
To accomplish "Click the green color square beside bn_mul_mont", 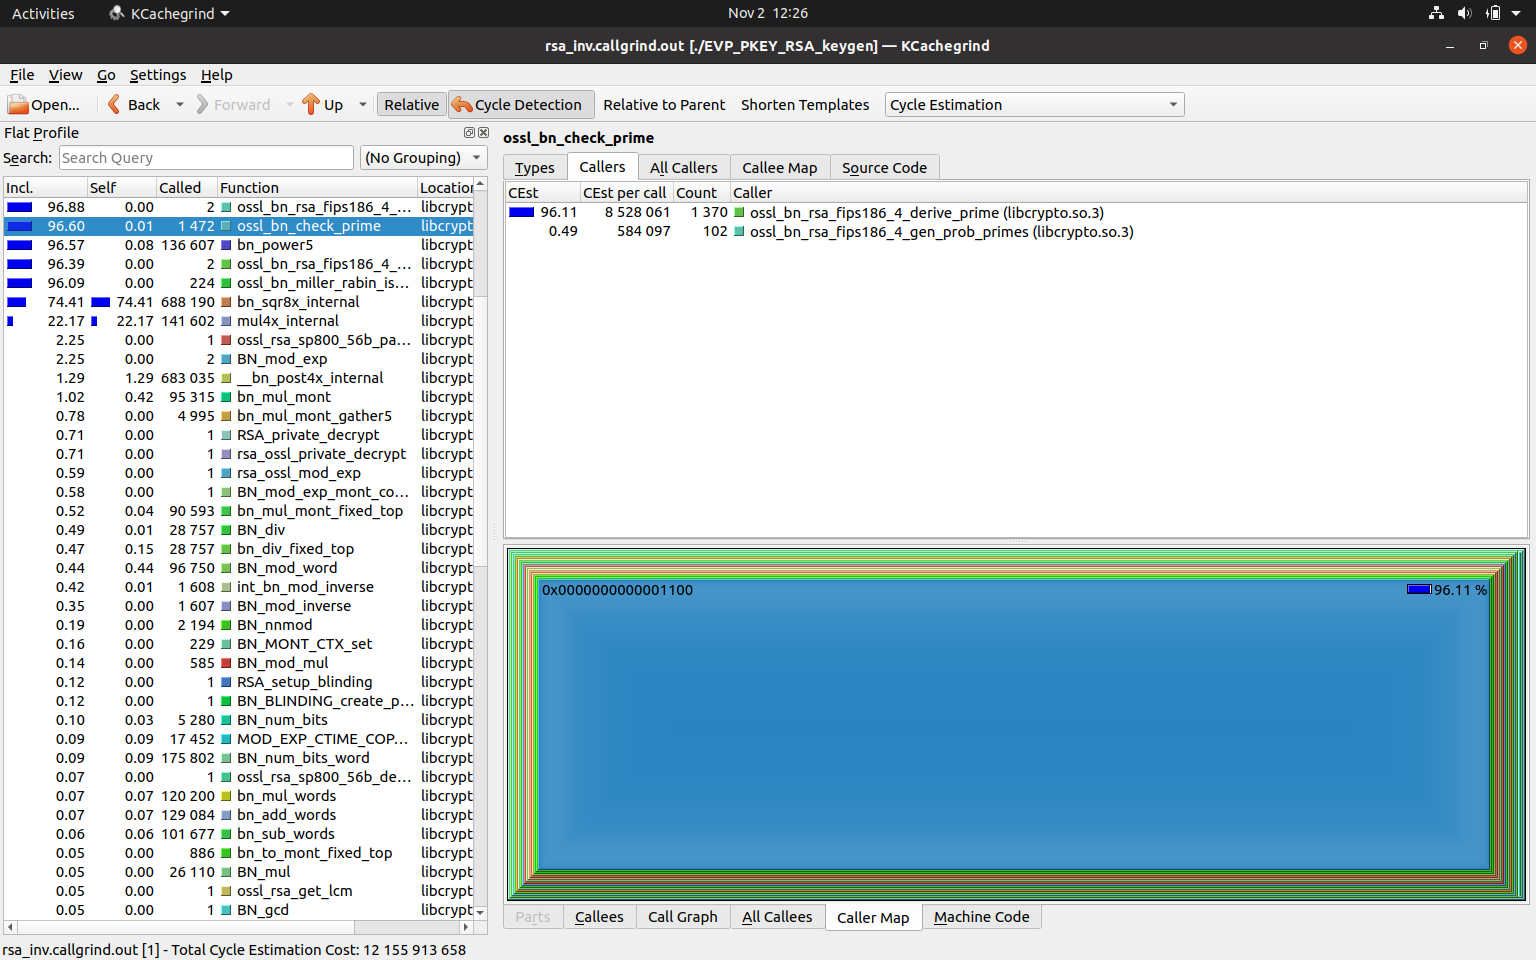I will (227, 397).
